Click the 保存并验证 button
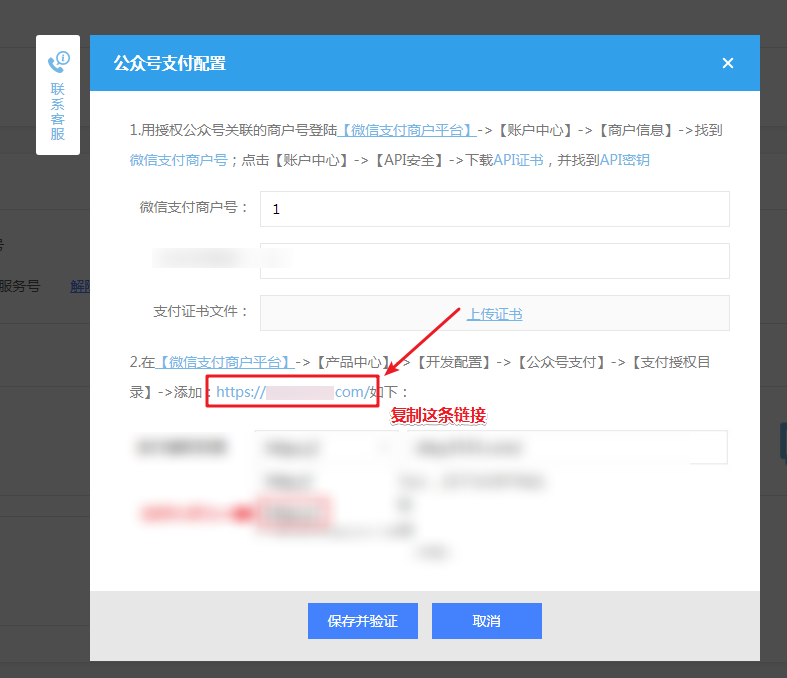This screenshot has width=787, height=678. coord(362,621)
